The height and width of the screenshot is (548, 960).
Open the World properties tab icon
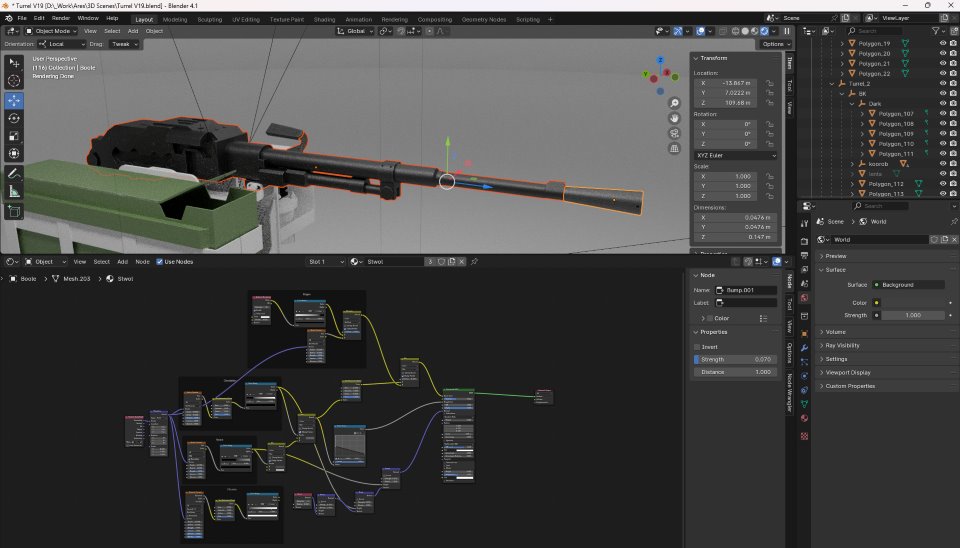click(804, 298)
